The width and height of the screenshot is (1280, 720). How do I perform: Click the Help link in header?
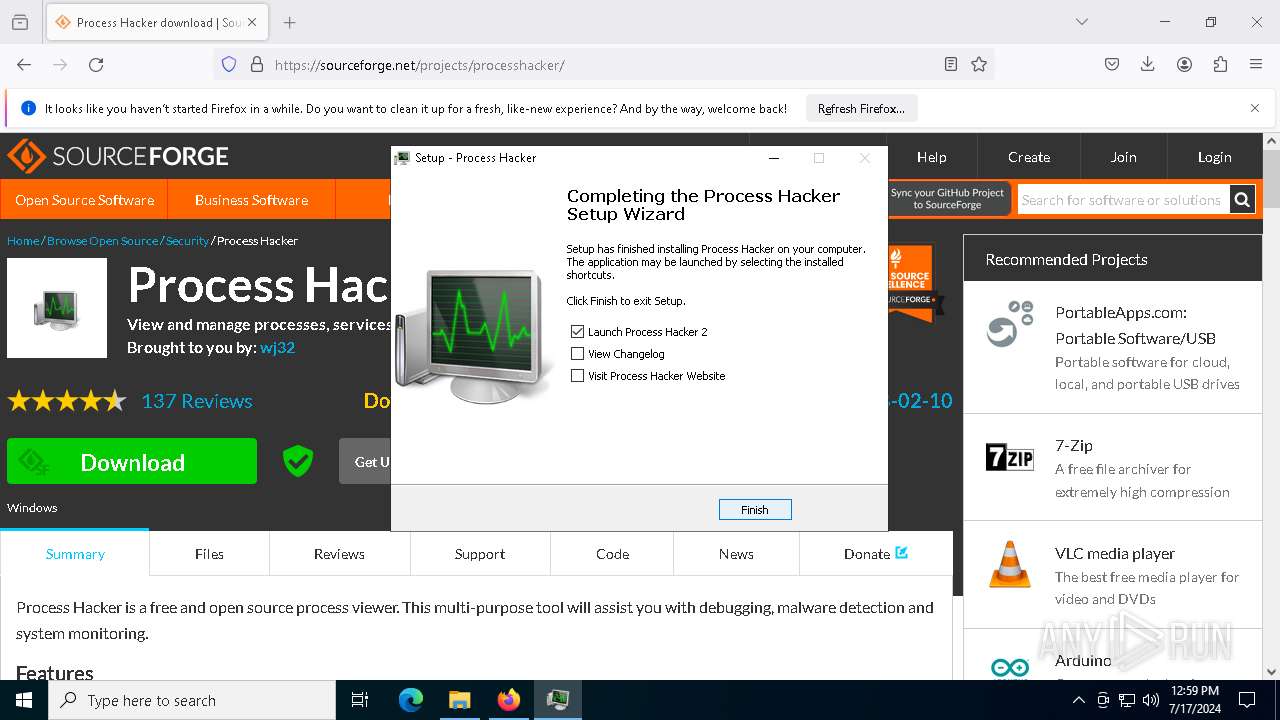[x=931, y=157]
